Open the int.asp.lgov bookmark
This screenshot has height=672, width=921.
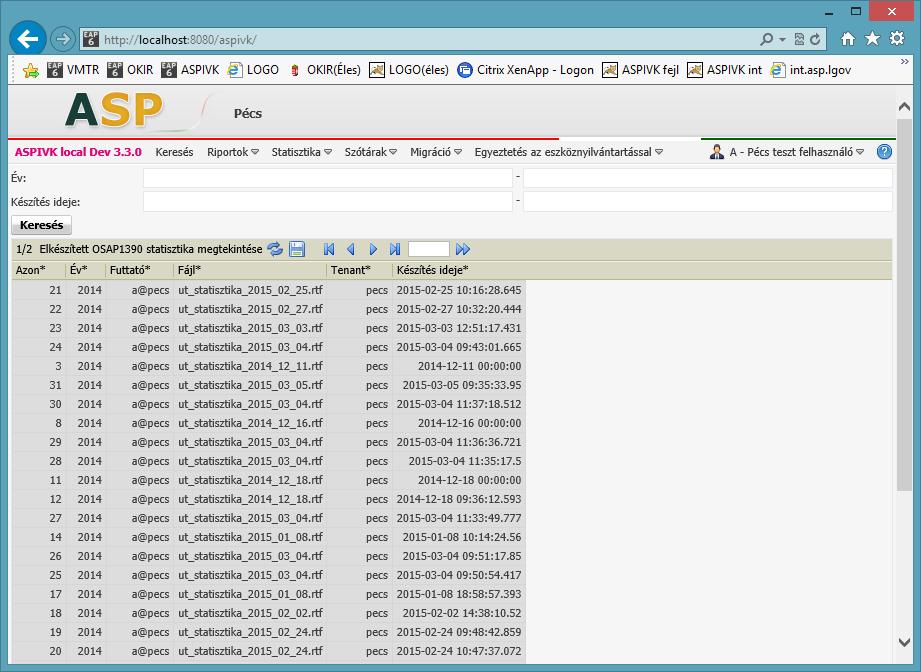coord(811,70)
